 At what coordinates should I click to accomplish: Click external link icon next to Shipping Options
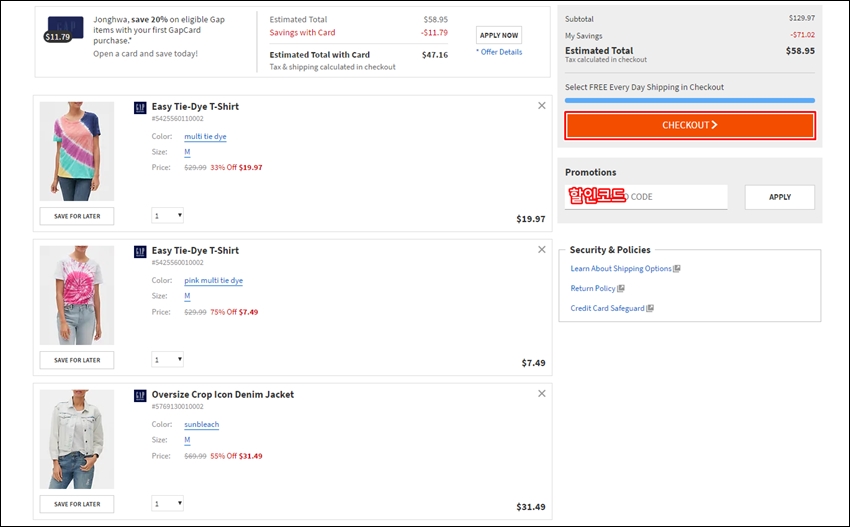(x=677, y=268)
